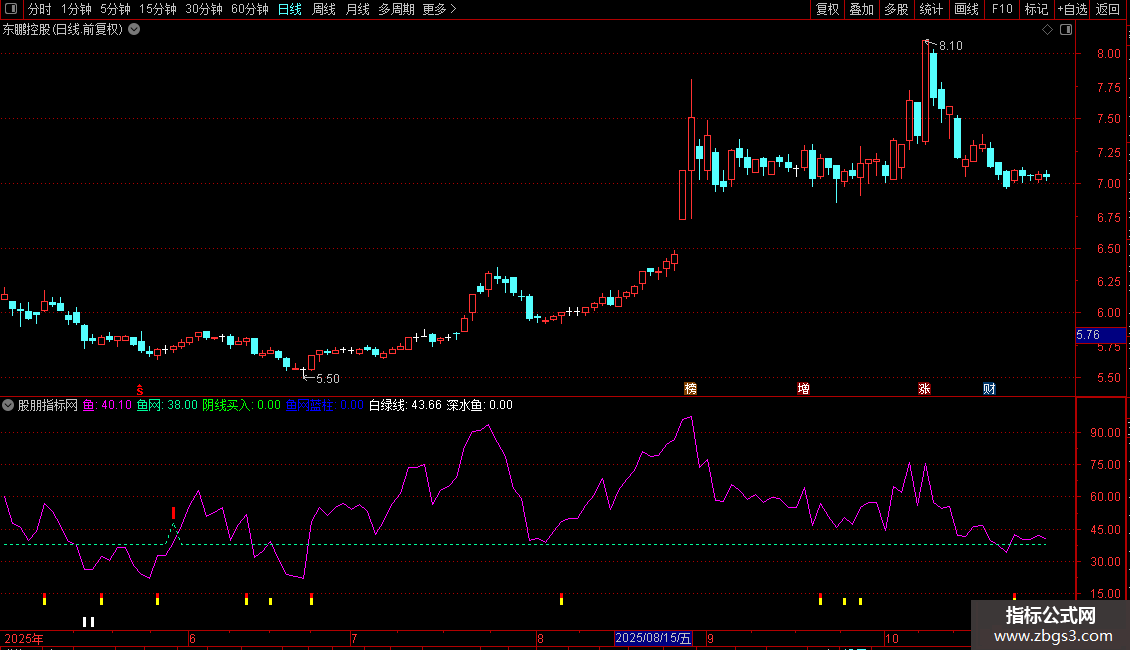This screenshot has width=1130, height=650.
Task: Click the 深水鱼: 0.00 value
Action: 480,405
